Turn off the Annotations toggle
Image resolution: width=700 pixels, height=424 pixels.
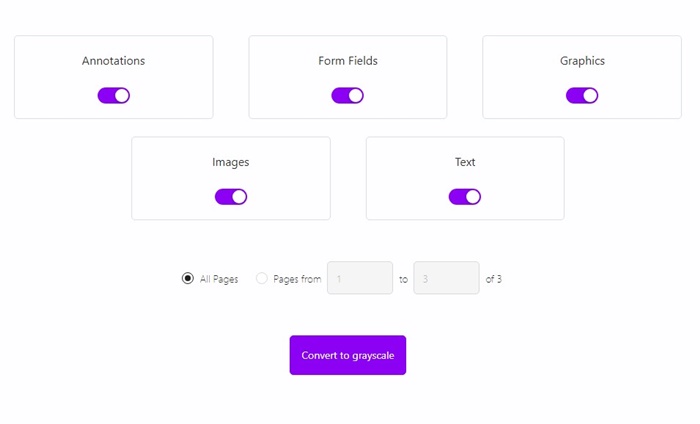coord(113,96)
